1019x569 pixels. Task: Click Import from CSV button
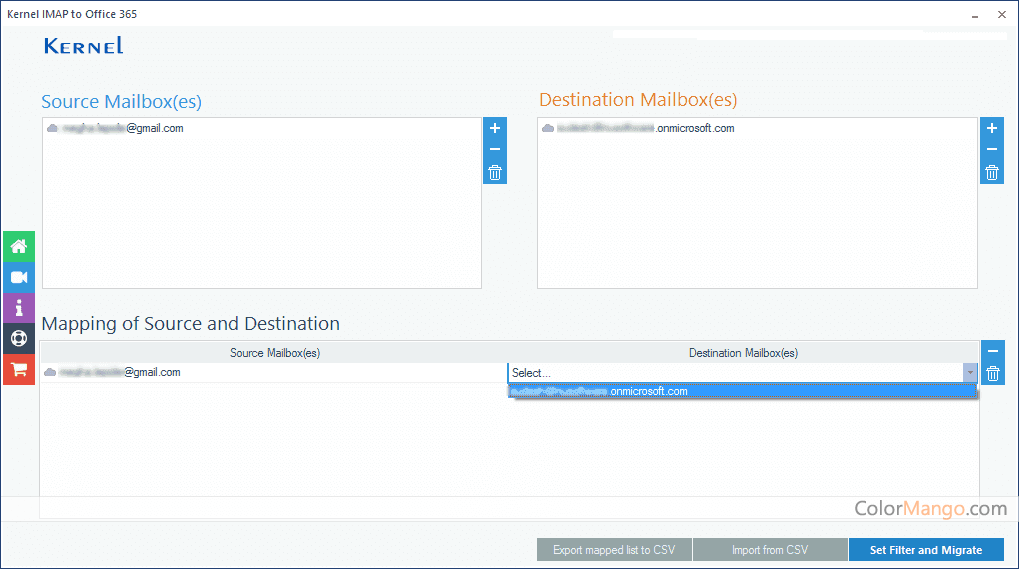[769, 550]
